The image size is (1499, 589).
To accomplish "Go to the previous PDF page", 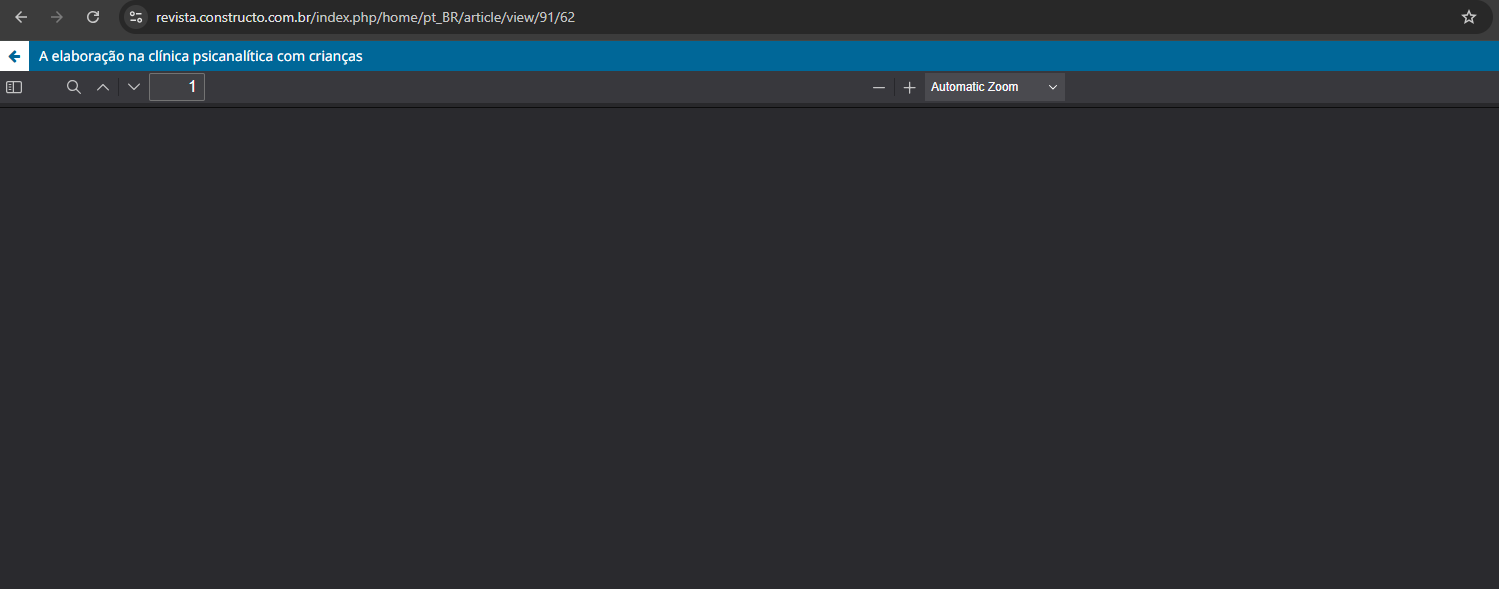I will [x=102, y=87].
